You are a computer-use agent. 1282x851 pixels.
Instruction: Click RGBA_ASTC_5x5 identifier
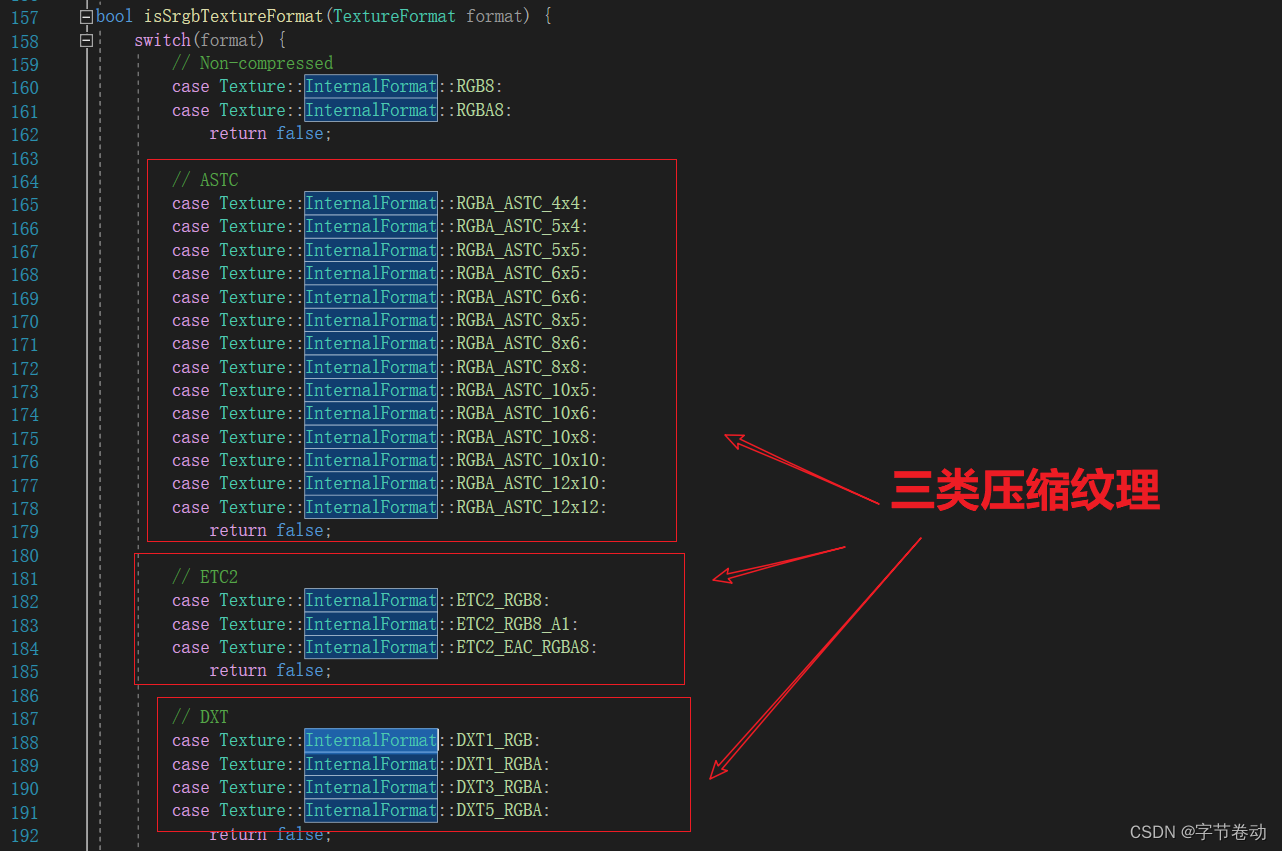point(518,250)
